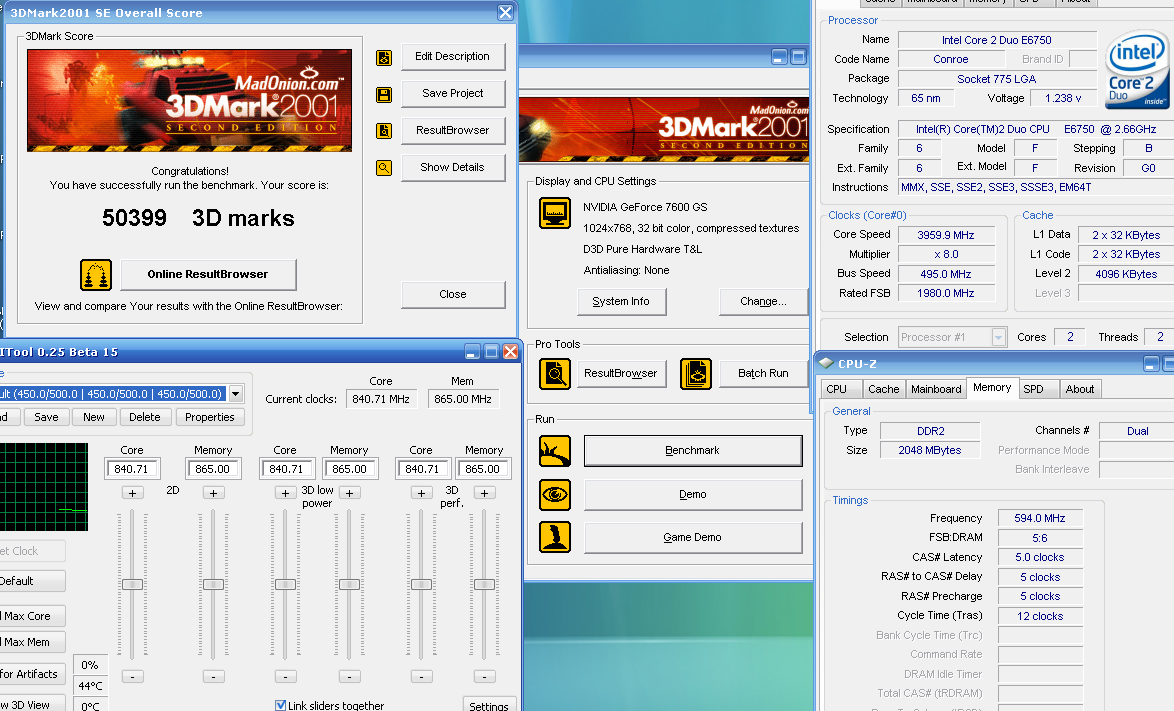The image size is (1174, 711).
Task: Click the Max Mem button in ATITool
Action: pos(30,642)
